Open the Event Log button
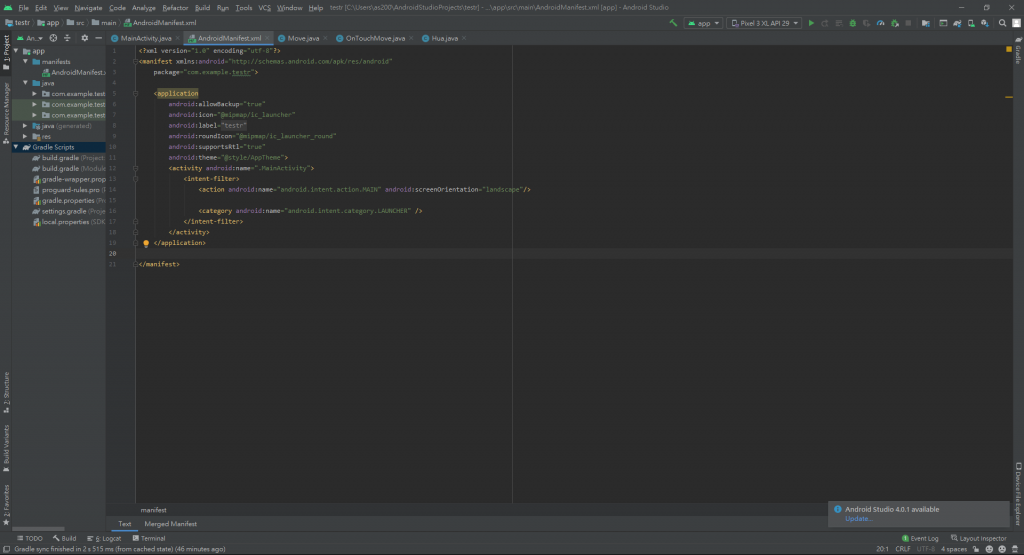The width and height of the screenshot is (1024, 555). (919, 538)
